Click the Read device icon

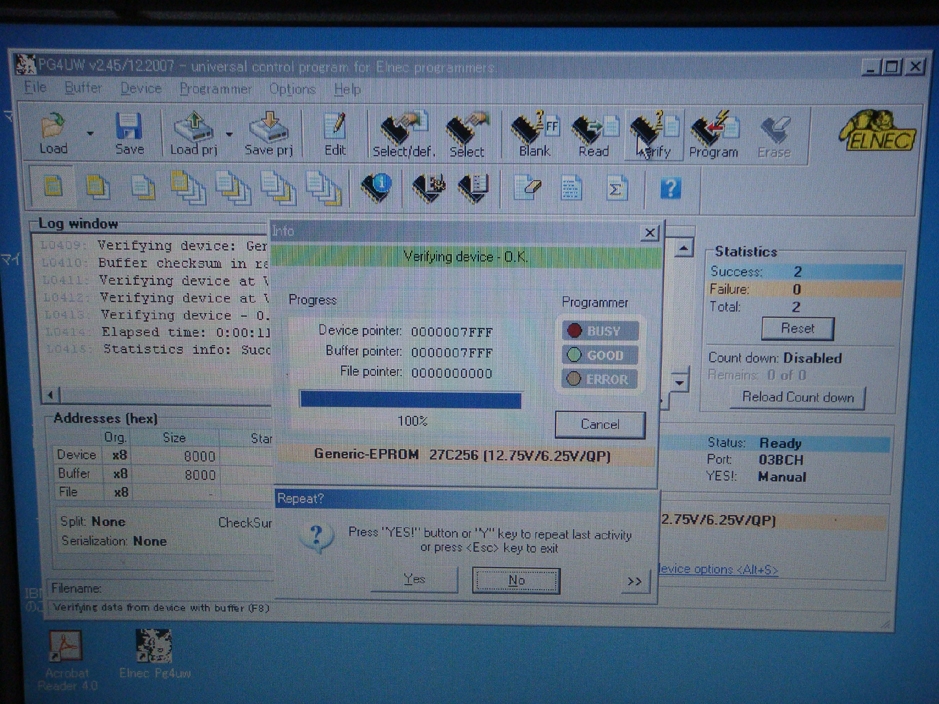[x=593, y=135]
